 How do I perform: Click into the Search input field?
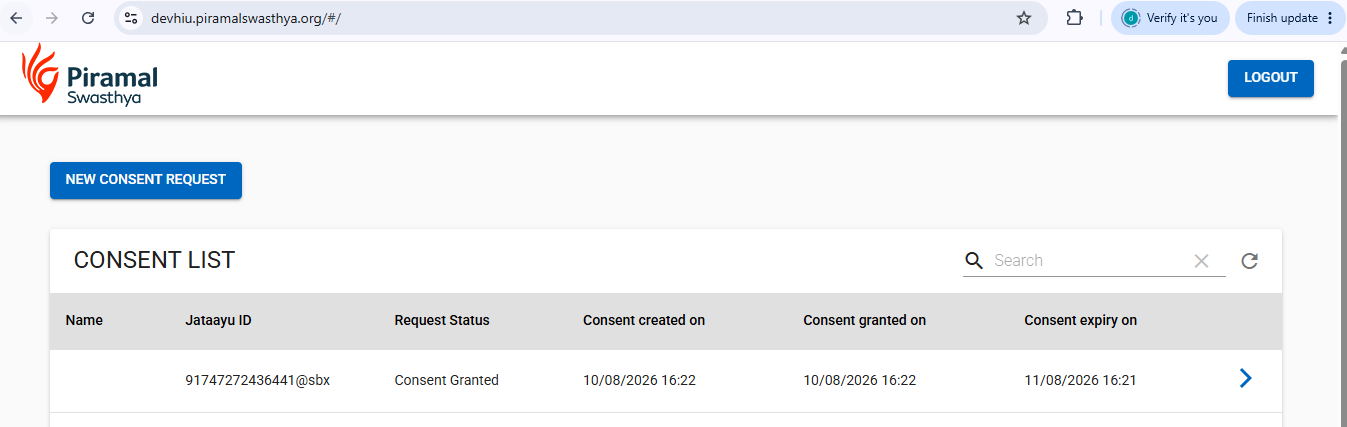[x=1088, y=261]
